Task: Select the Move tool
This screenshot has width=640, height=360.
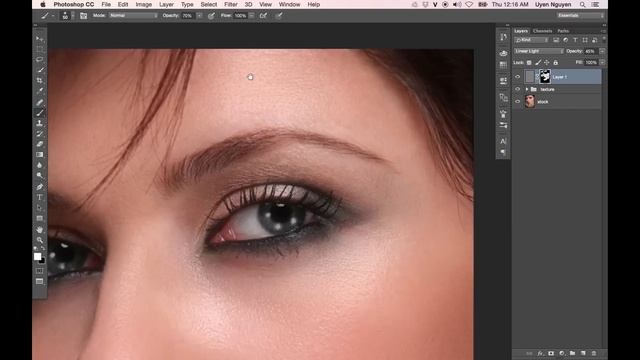Action: tap(40, 39)
